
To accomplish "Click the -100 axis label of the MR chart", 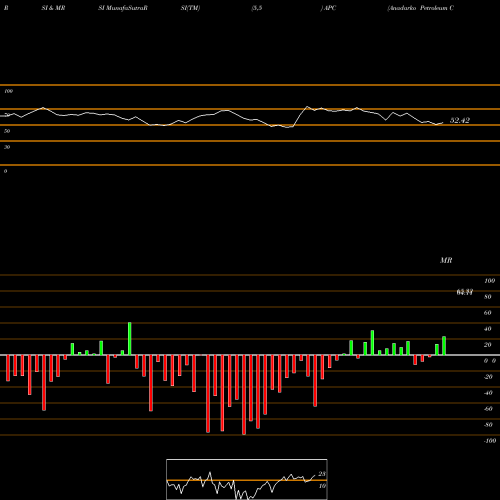I will tap(490, 441).
